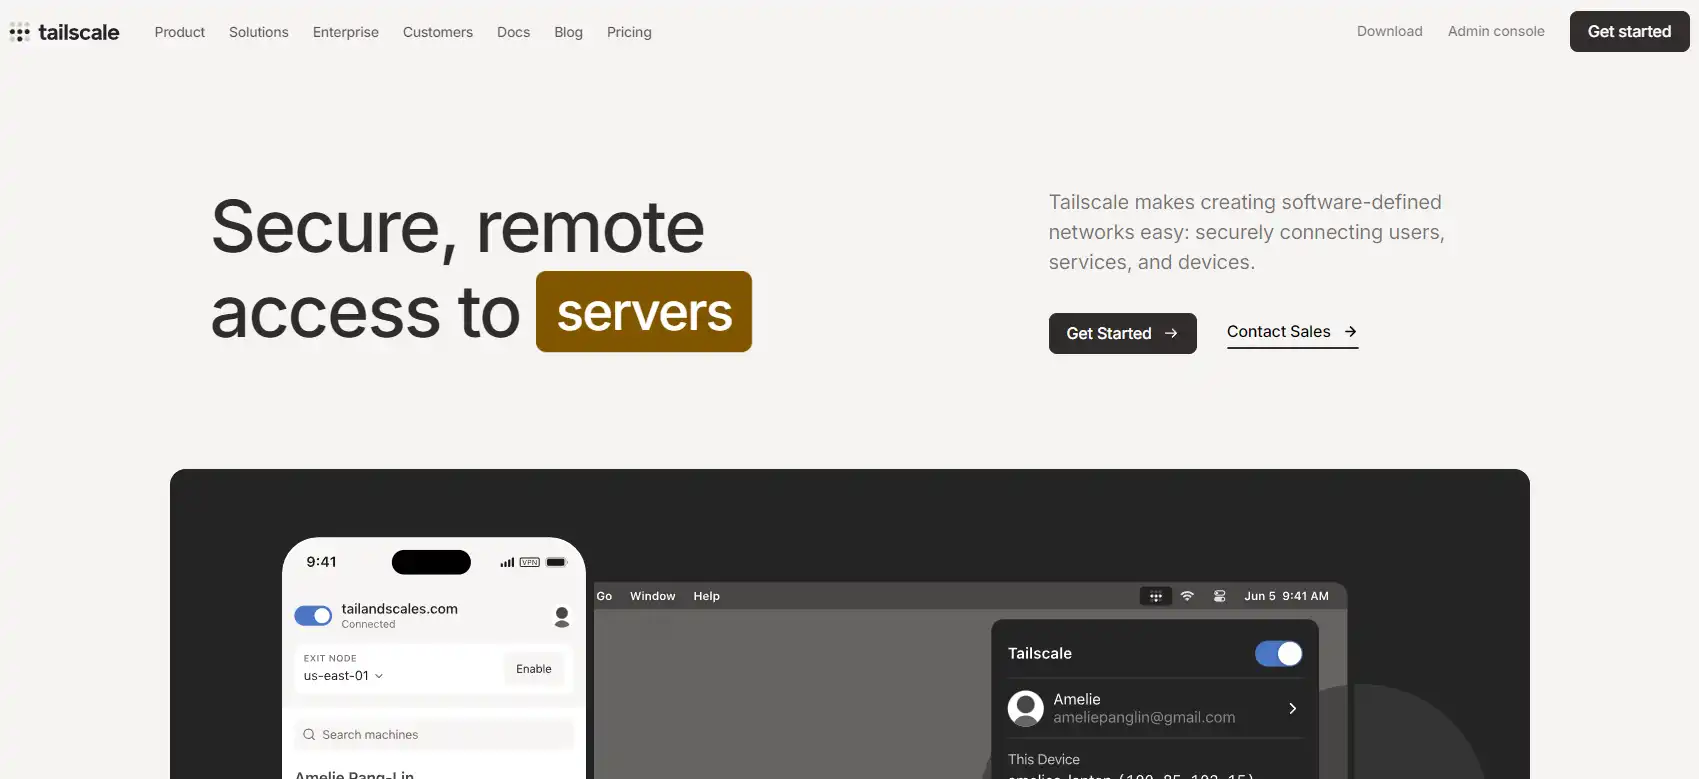Click the Tailscale menu bar icon
The width and height of the screenshot is (1699, 779).
(1156, 596)
